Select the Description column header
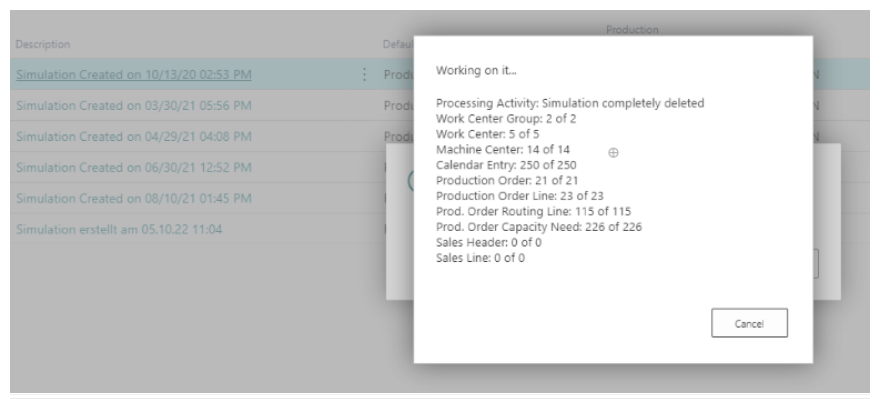The width and height of the screenshot is (882, 399). point(43,44)
